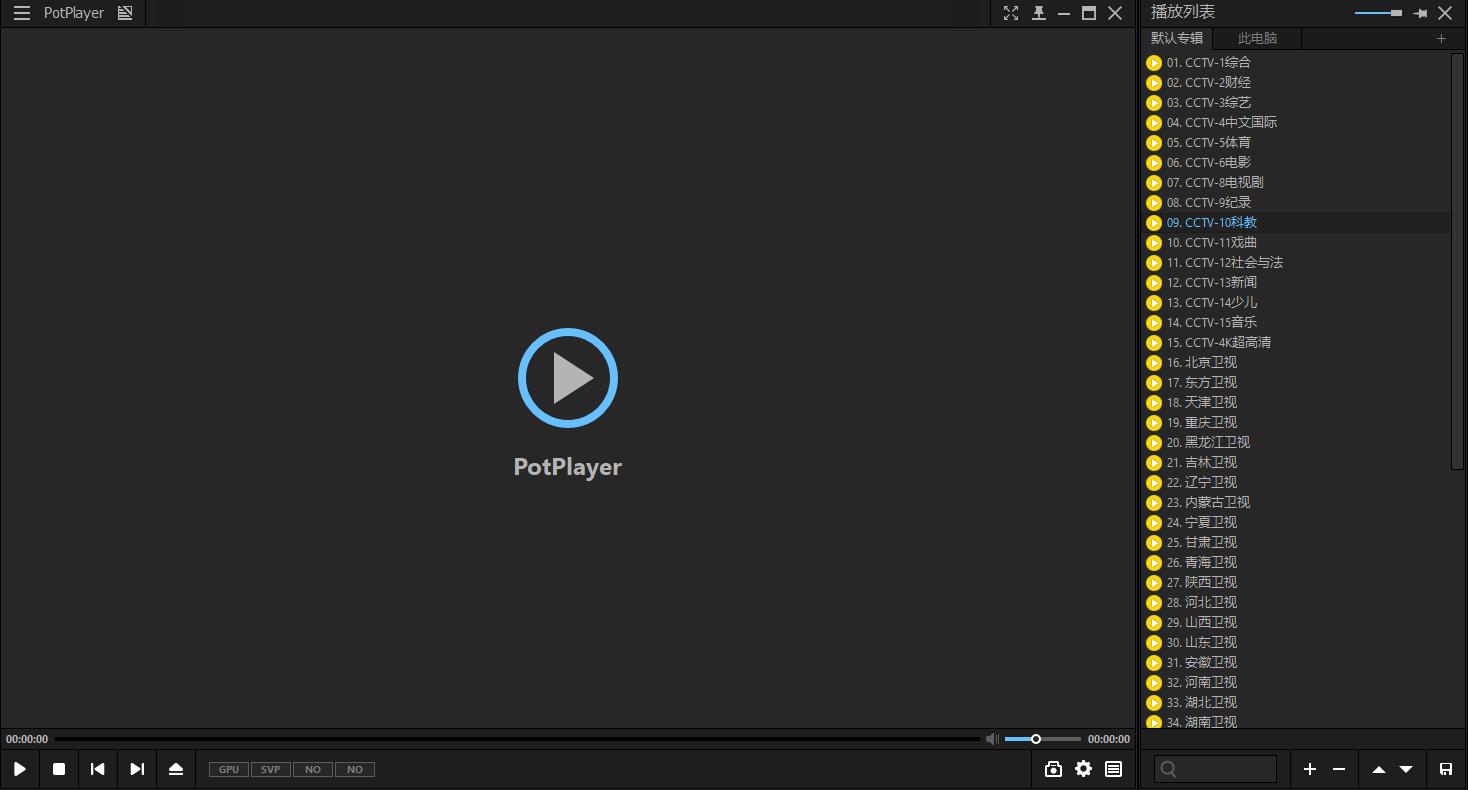The width and height of the screenshot is (1468, 790).
Task: Open the settings gear icon
Action: 1083,769
